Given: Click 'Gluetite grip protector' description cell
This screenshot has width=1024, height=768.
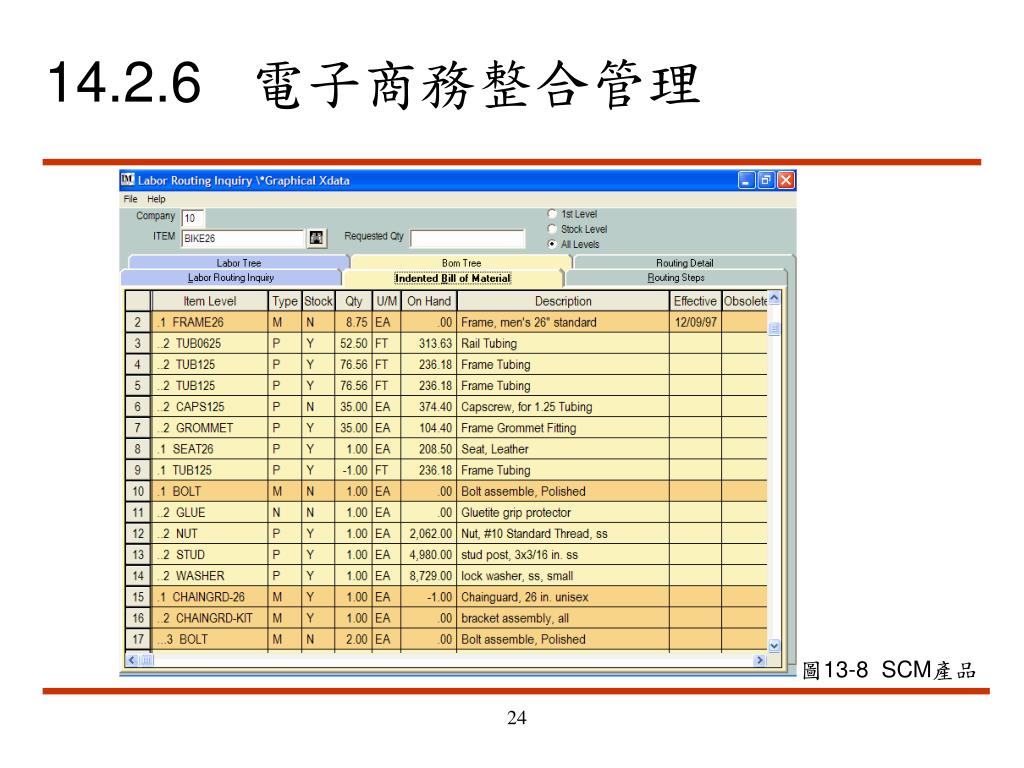Looking at the screenshot, I should (563, 512).
